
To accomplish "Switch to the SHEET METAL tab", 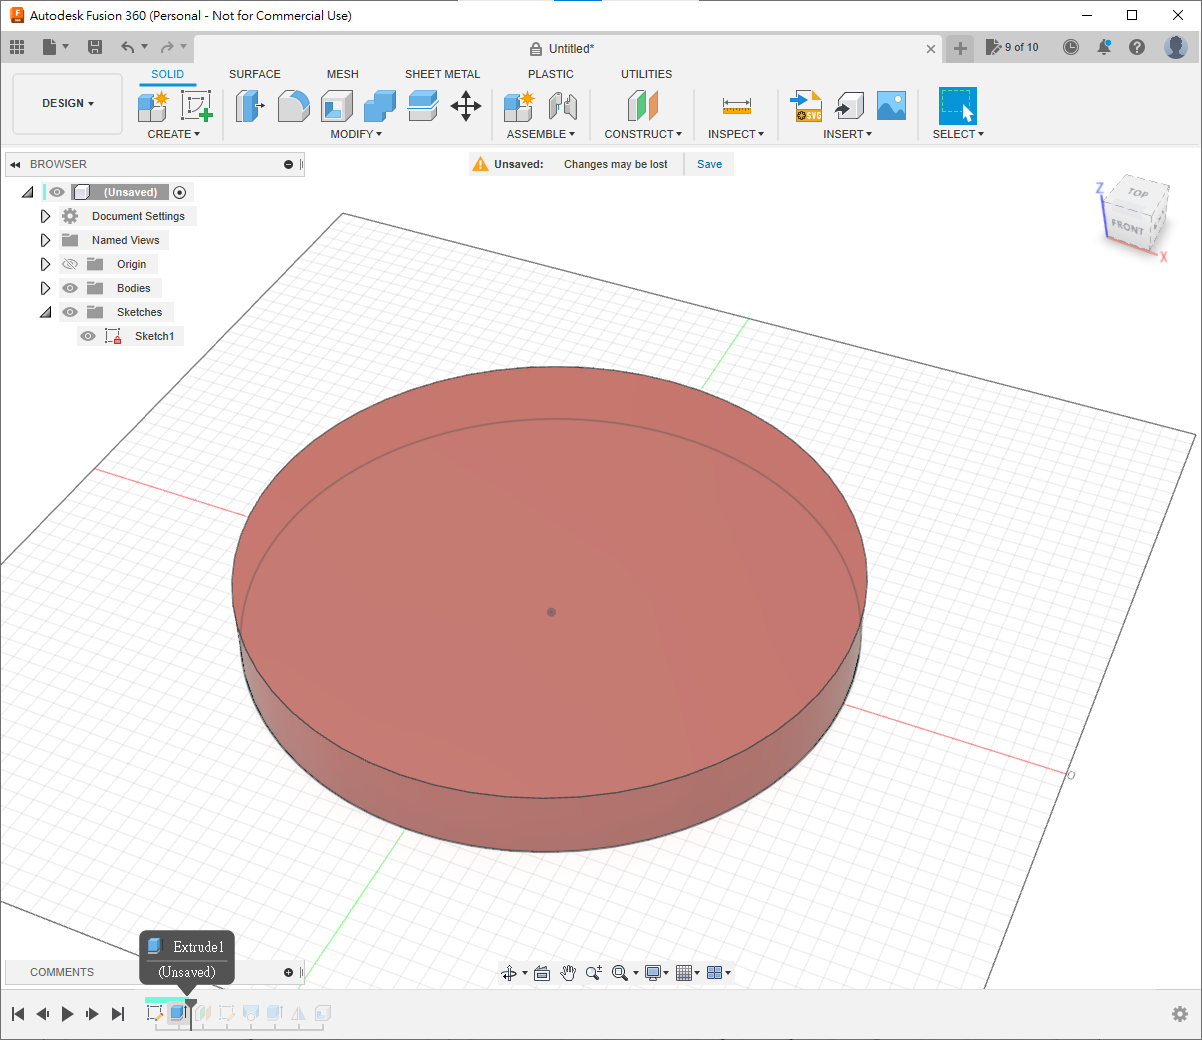I will tap(442, 74).
